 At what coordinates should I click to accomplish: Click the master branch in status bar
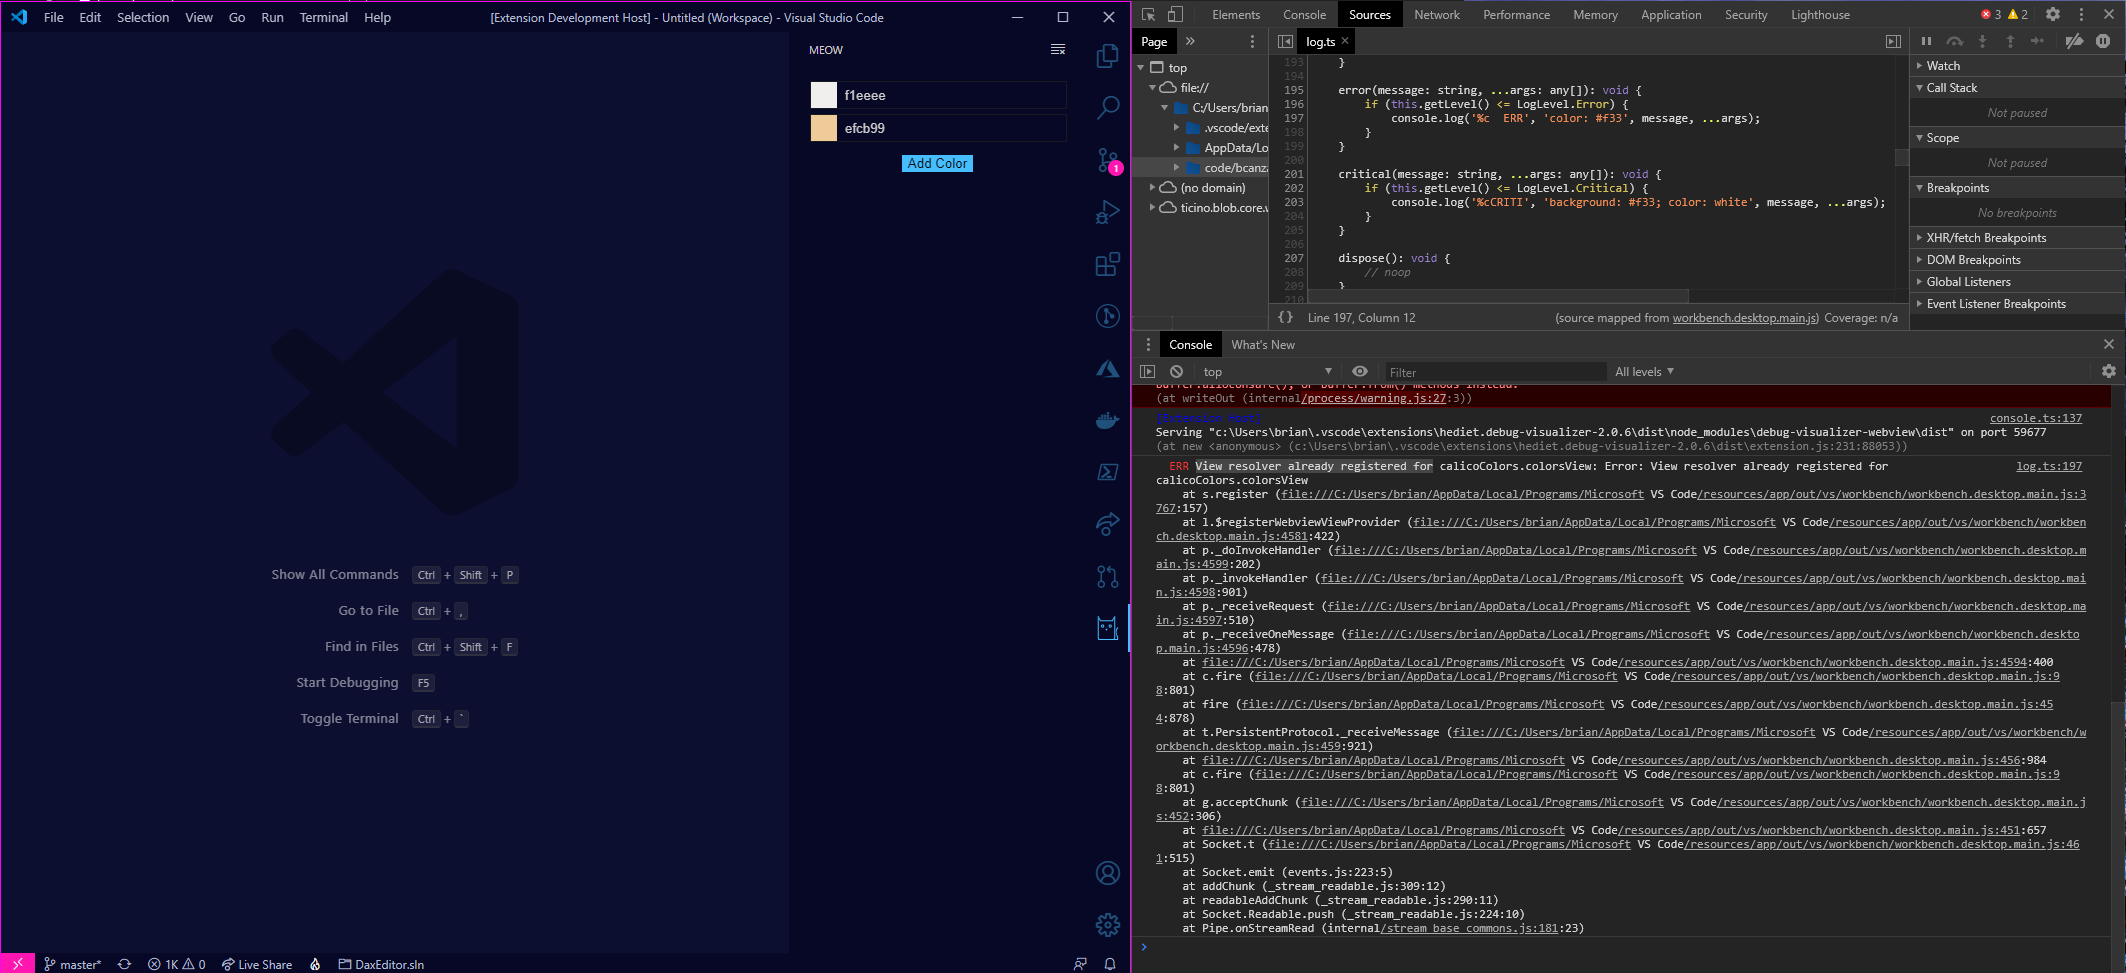(72, 964)
